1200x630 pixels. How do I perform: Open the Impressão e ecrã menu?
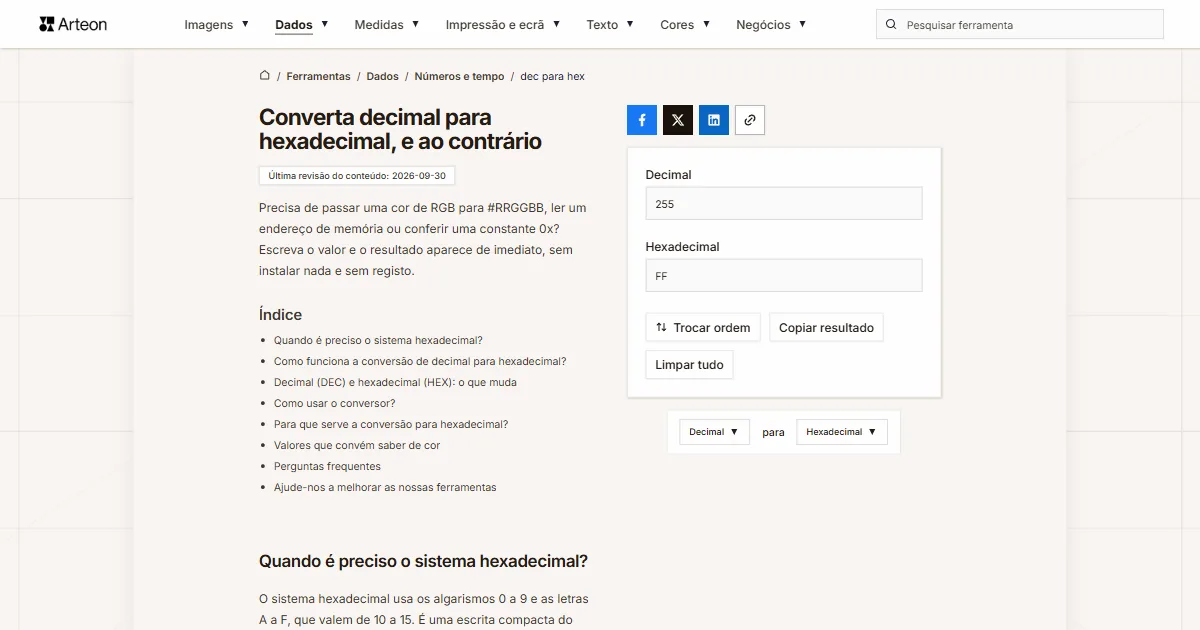[503, 24]
